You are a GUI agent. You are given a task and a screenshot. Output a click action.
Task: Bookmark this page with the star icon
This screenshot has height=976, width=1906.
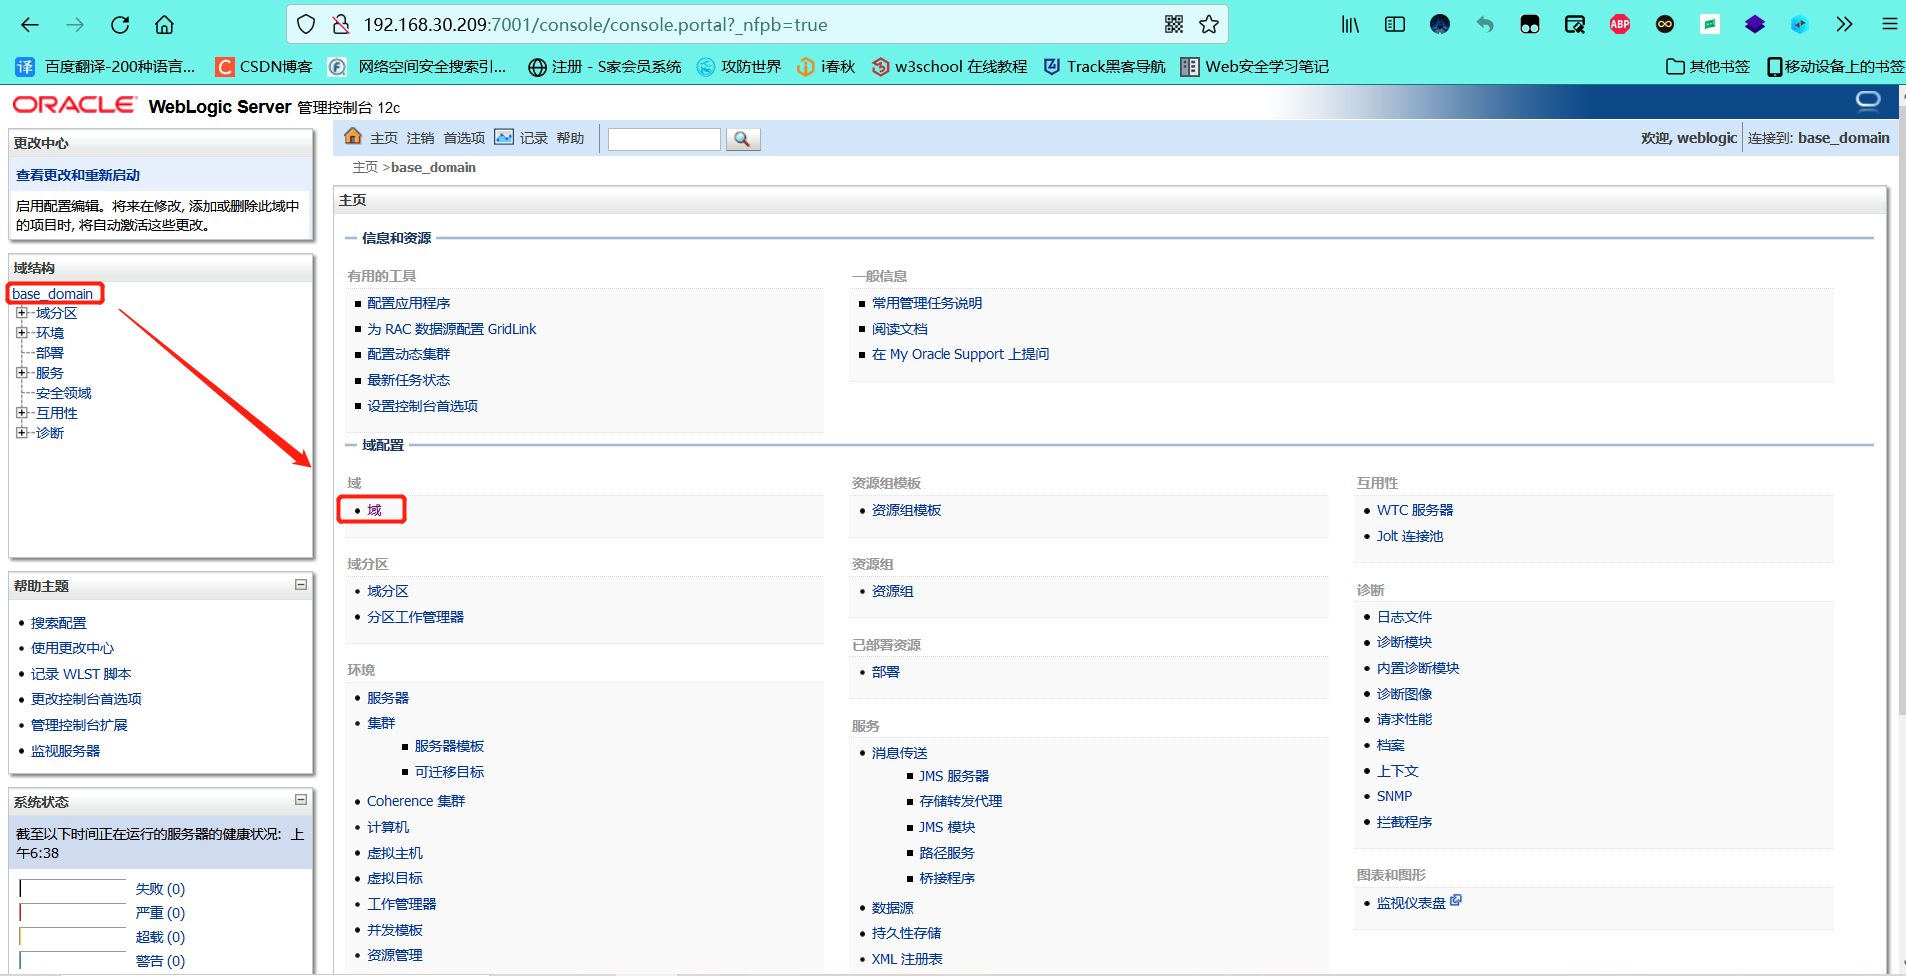pyautogui.click(x=1209, y=25)
